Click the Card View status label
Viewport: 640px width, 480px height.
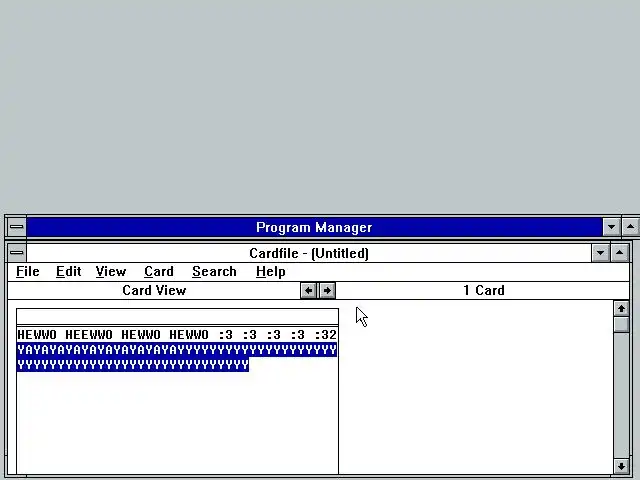click(x=154, y=290)
